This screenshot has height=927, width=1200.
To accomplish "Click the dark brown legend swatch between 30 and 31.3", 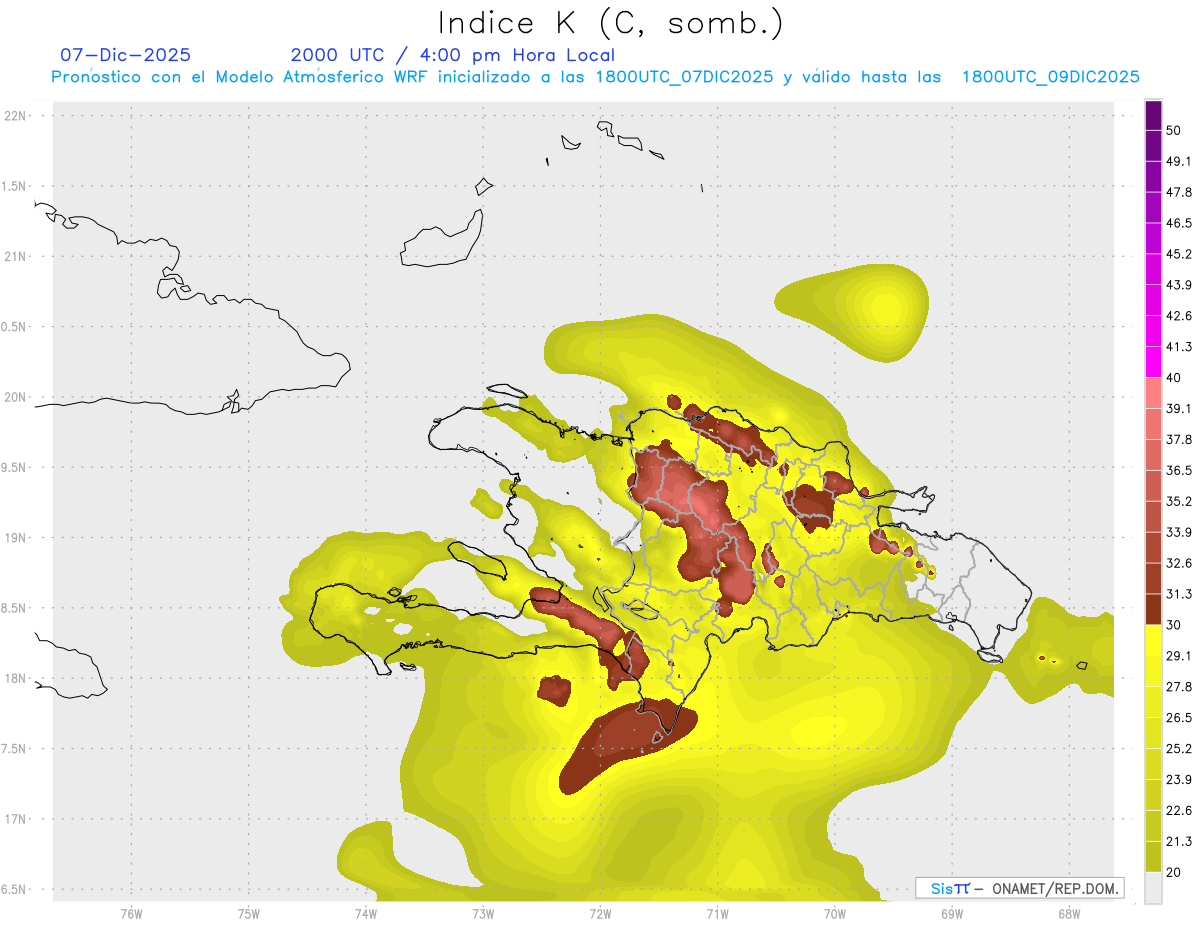I will [x=1153, y=609].
